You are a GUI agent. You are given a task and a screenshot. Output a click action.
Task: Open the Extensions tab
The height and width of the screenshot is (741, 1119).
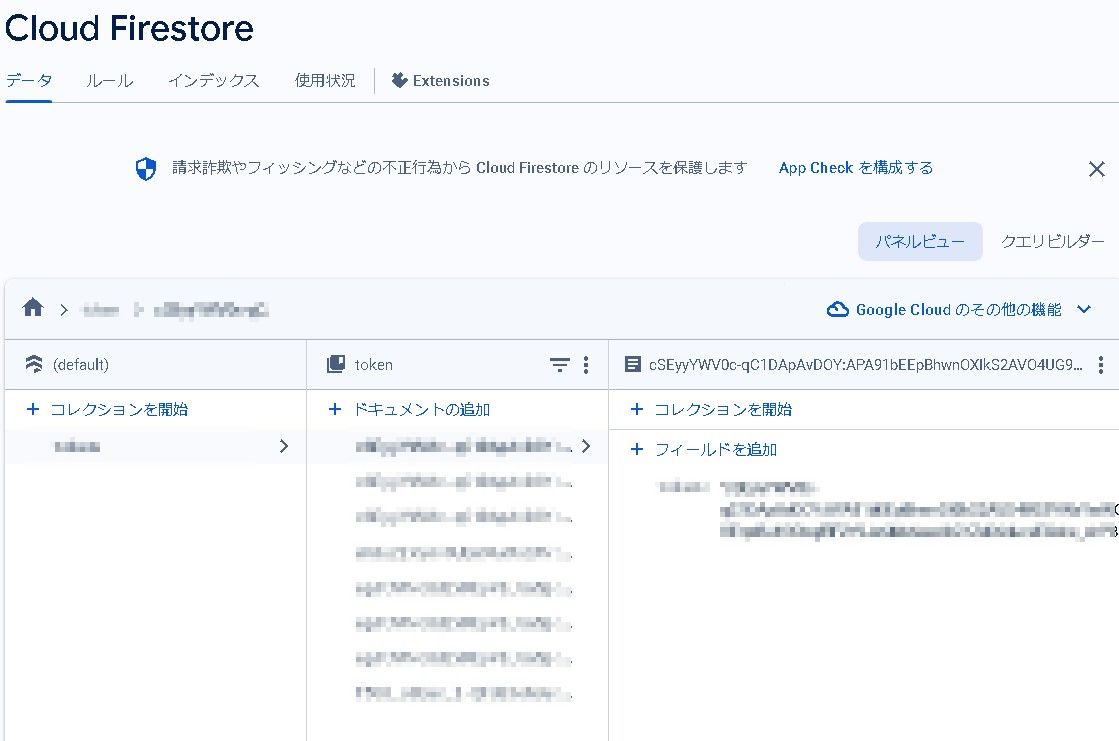tap(441, 81)
